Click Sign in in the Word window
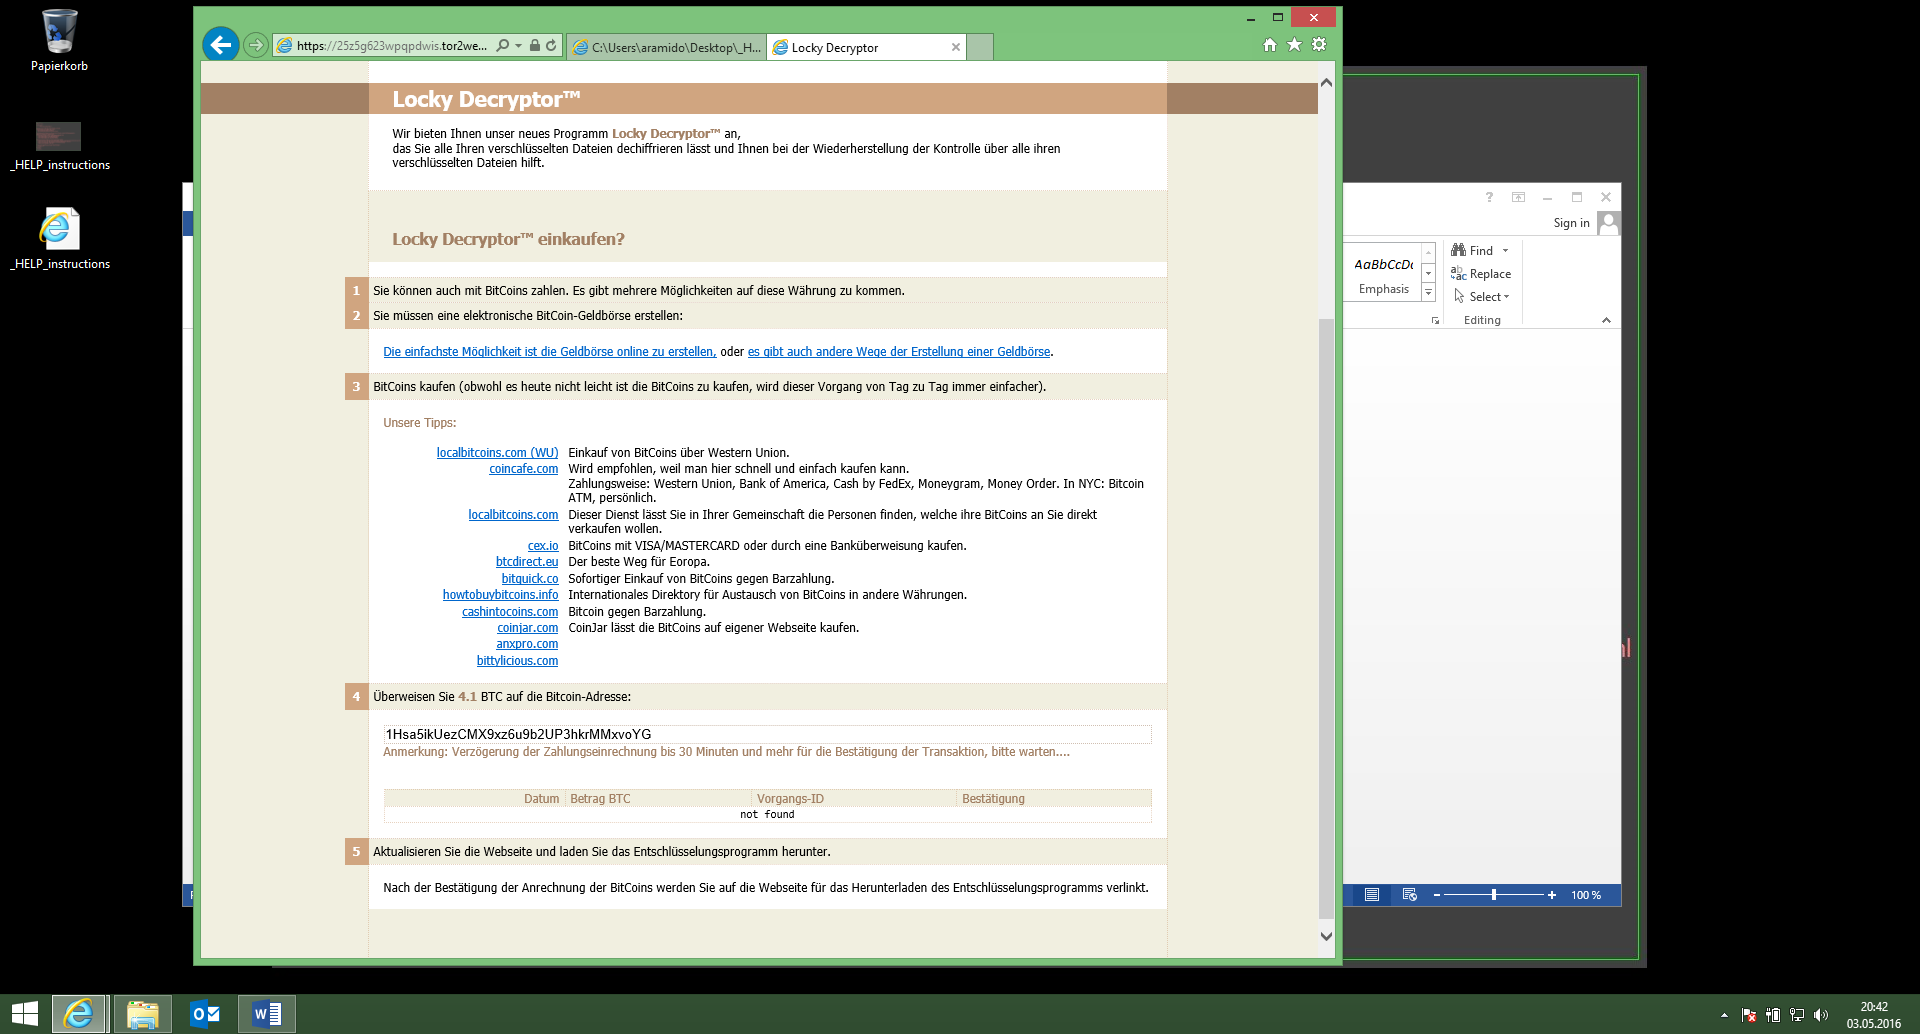The height and width of the screenshot is (1034, 1920). pos(1571,223)
